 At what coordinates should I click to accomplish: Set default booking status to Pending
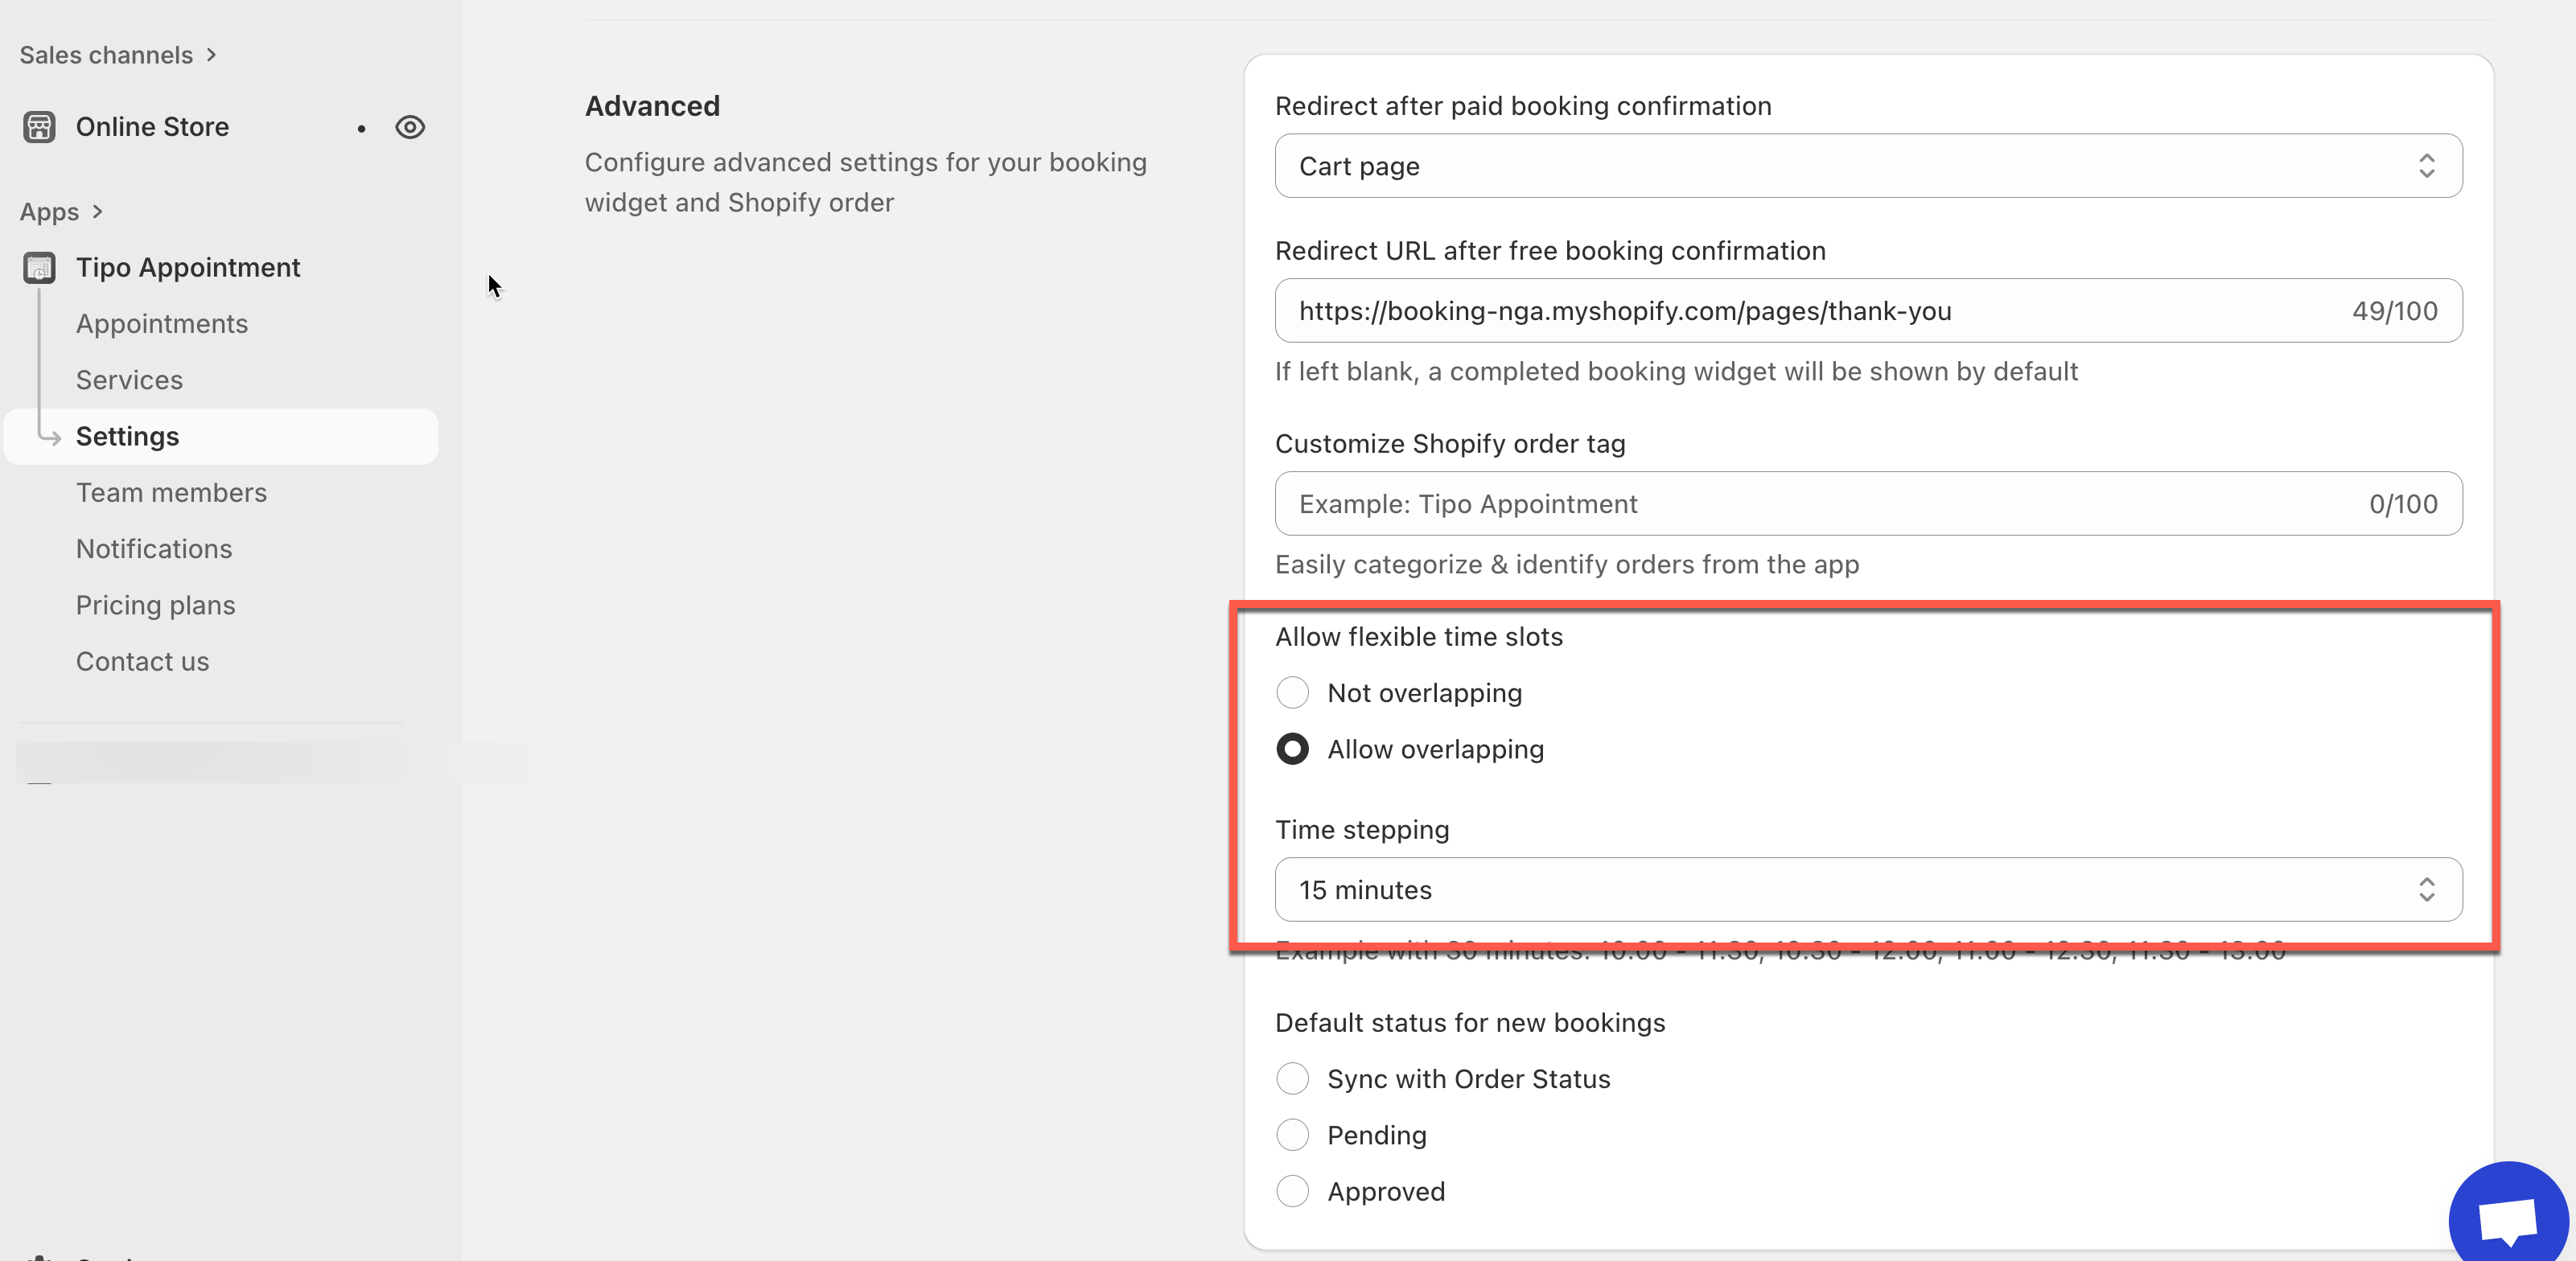(x=1292, y=1134)
